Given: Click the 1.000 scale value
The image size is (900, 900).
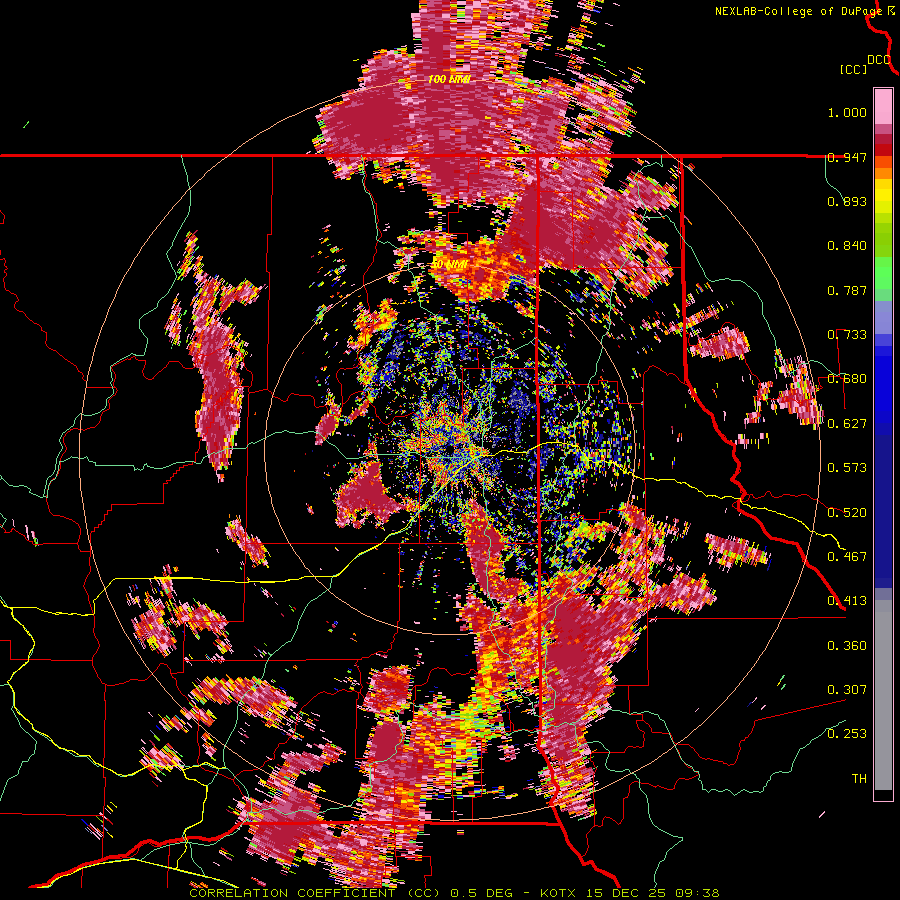Looking at the screenshot, I should tap(847, 112).
